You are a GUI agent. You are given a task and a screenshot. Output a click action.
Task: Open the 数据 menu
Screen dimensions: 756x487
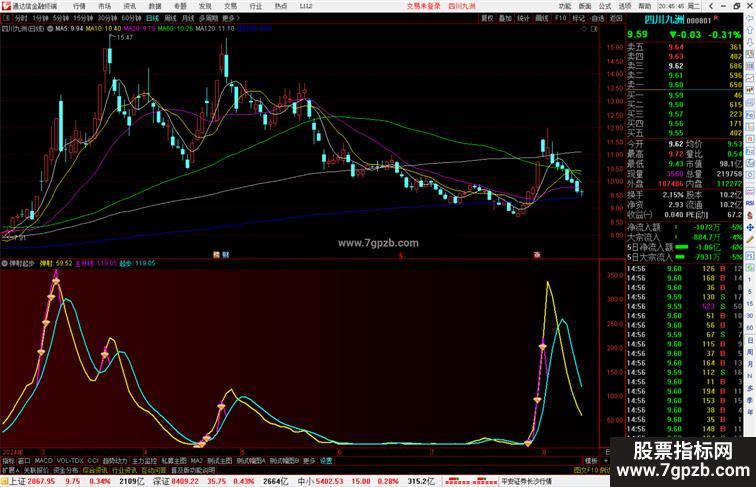tap(155, 6)
